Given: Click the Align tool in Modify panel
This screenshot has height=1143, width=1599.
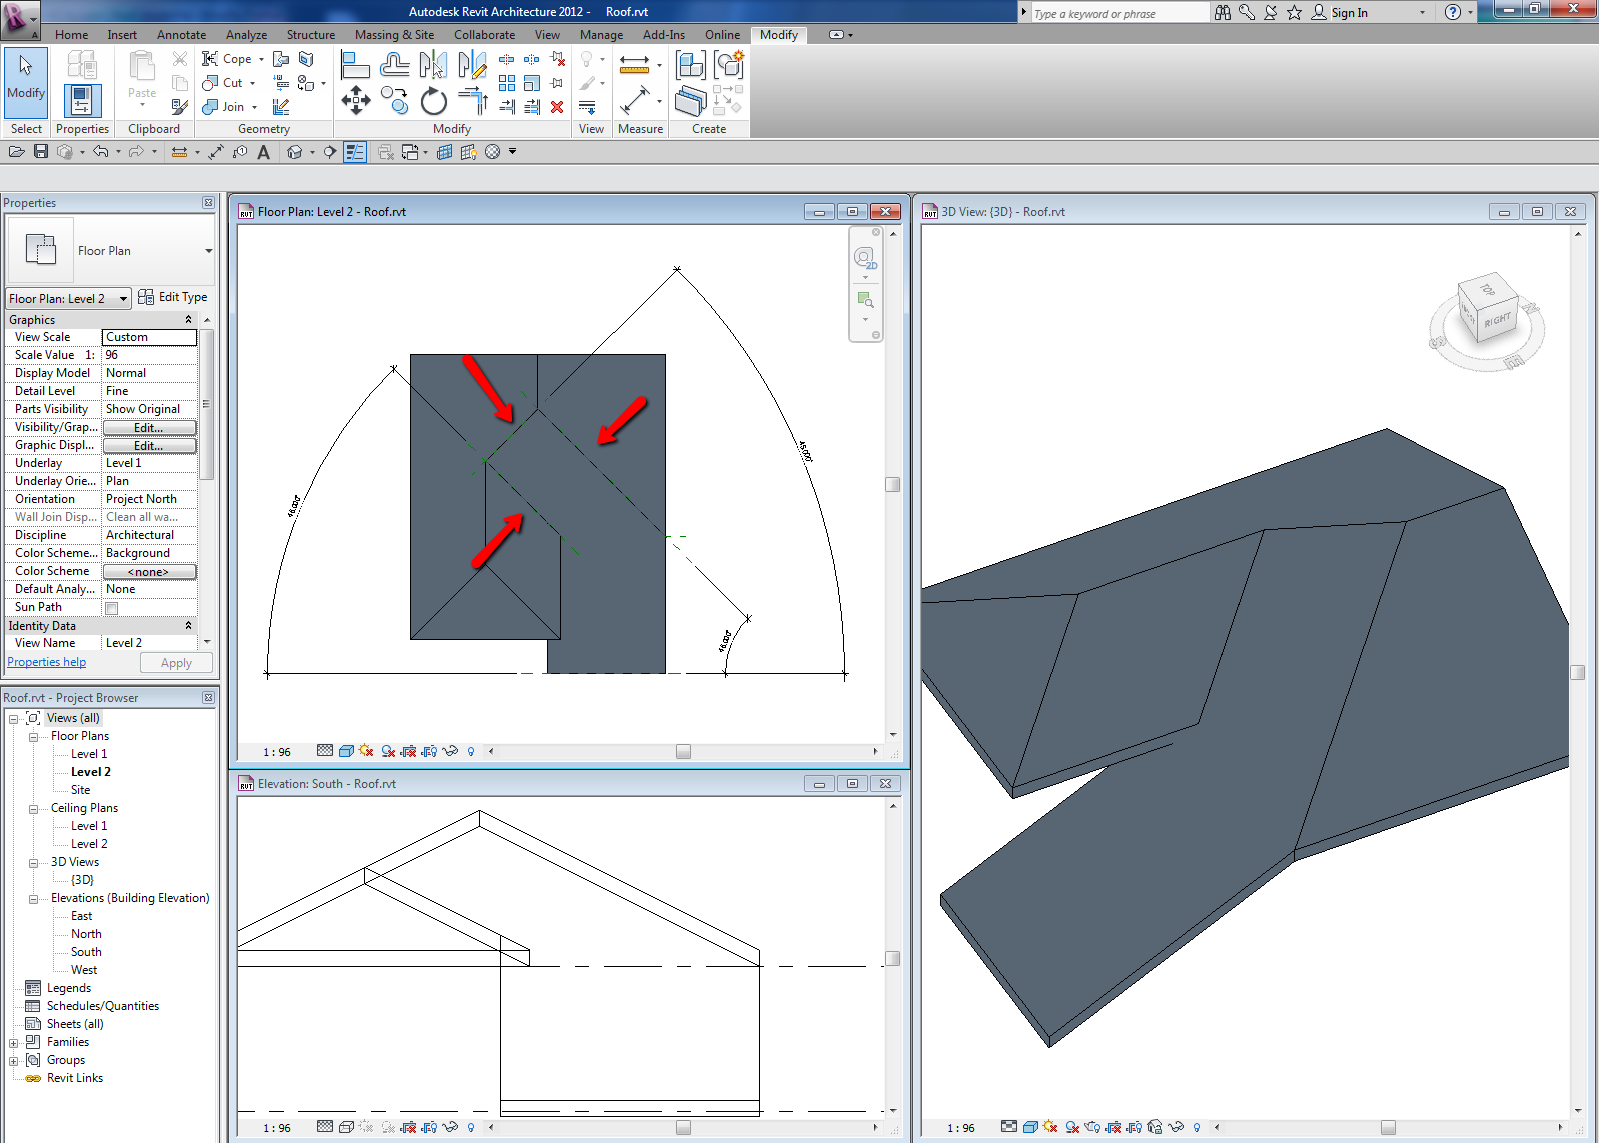Looking at the screenshot, I should pos(355,66).
